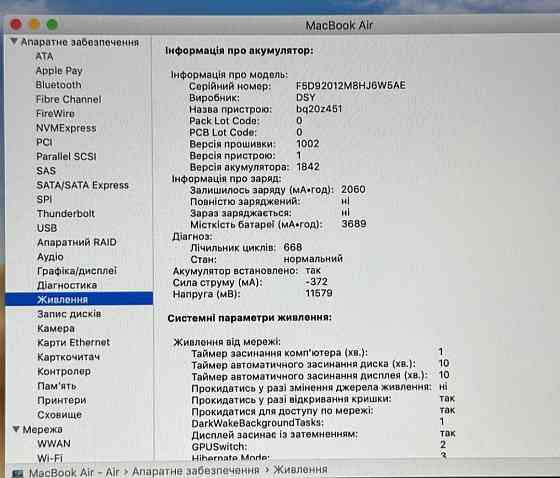Select Сховище in the sidebar
This screenshot has width=560, height=478.
60,415
